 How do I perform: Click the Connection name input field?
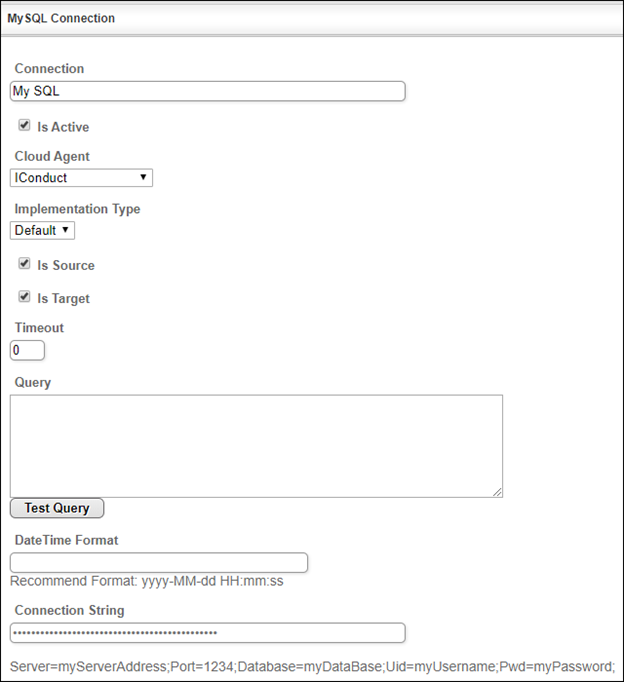pyautogui.click(x=207, y=91)
